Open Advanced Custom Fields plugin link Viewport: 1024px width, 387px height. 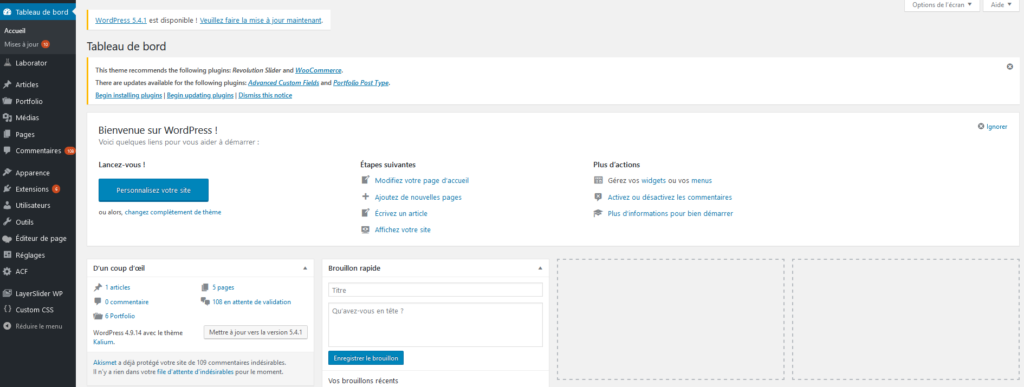pos(283,83)
